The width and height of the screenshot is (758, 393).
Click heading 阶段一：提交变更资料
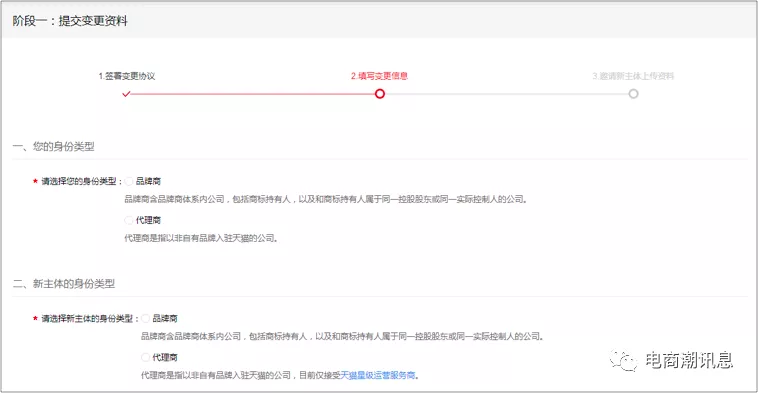70,21
